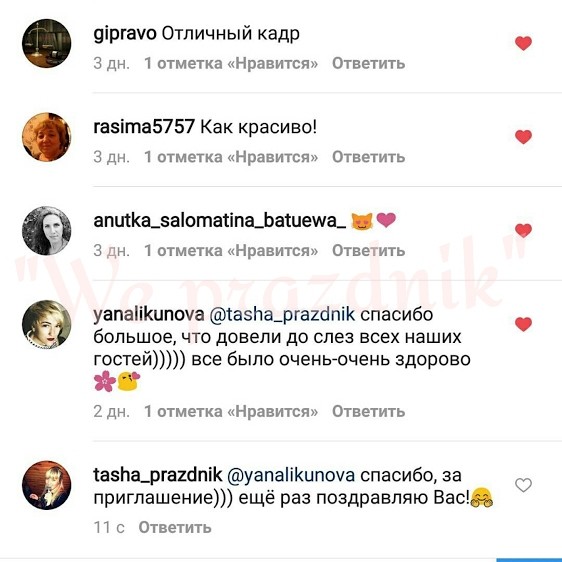Reply to tasha_prazdnik's latest comment
This screenshot has width=562, height=562.
175,527
